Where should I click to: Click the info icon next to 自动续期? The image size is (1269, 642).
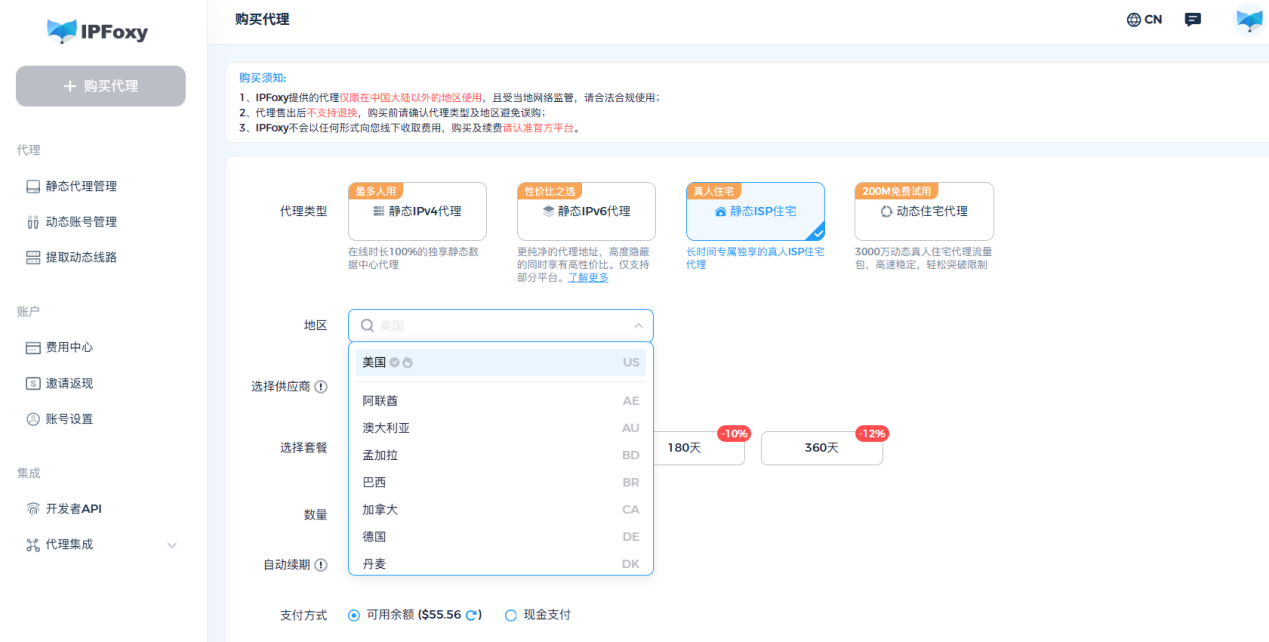pyautogui.click(x=321, y=565)
